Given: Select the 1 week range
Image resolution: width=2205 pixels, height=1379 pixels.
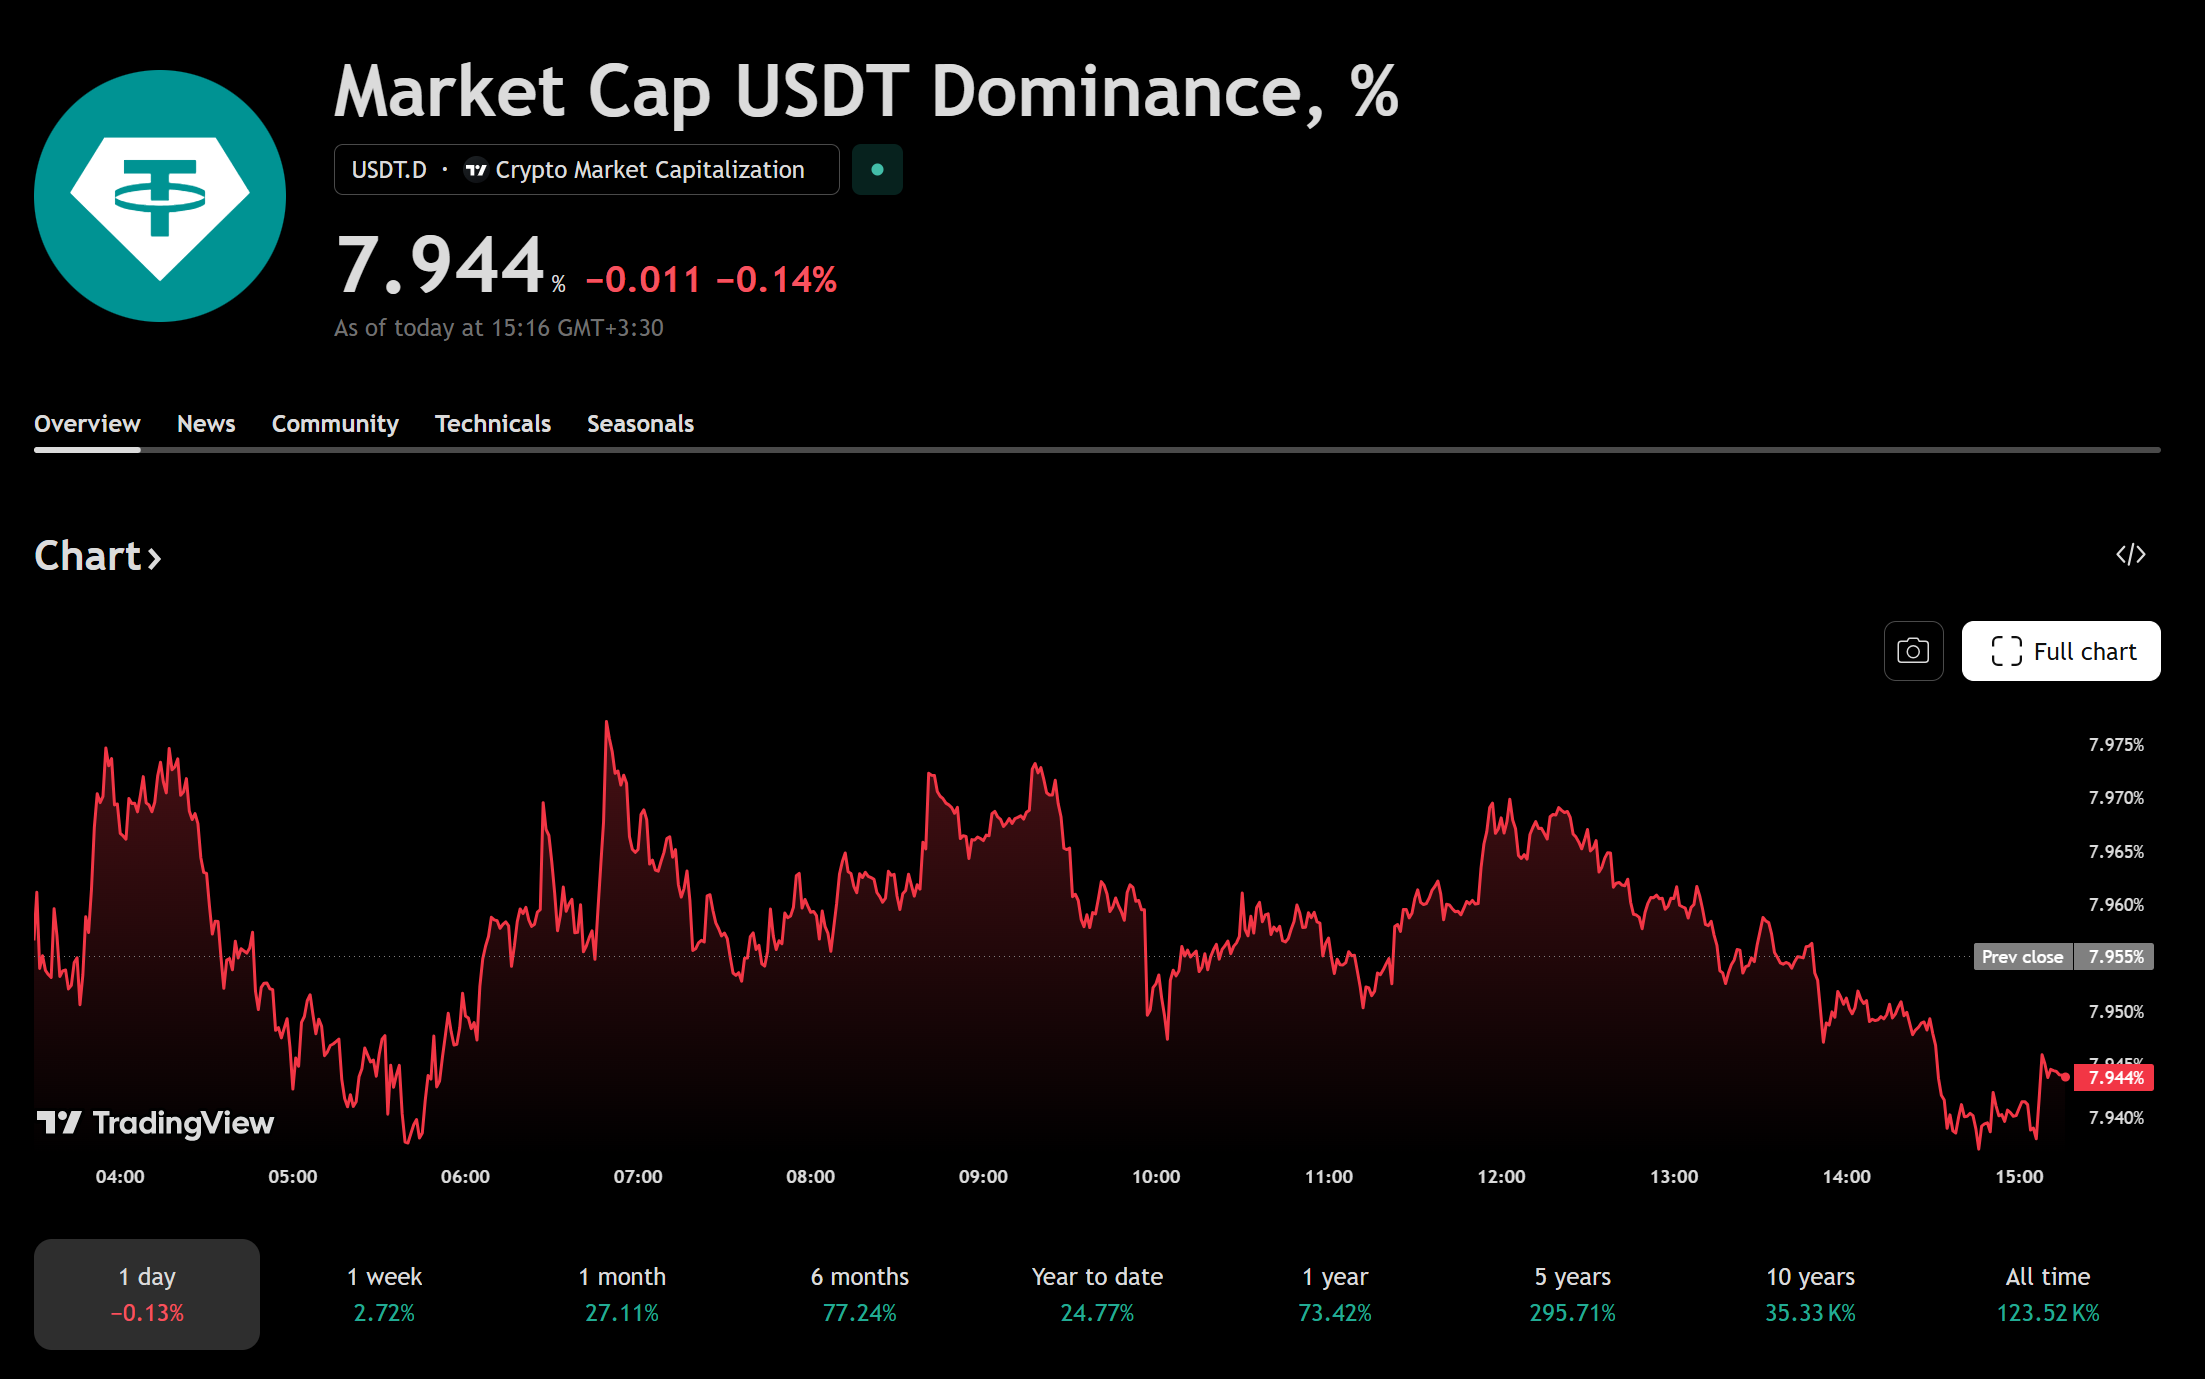Looking at the screenshot, I should click(384, 1294).
